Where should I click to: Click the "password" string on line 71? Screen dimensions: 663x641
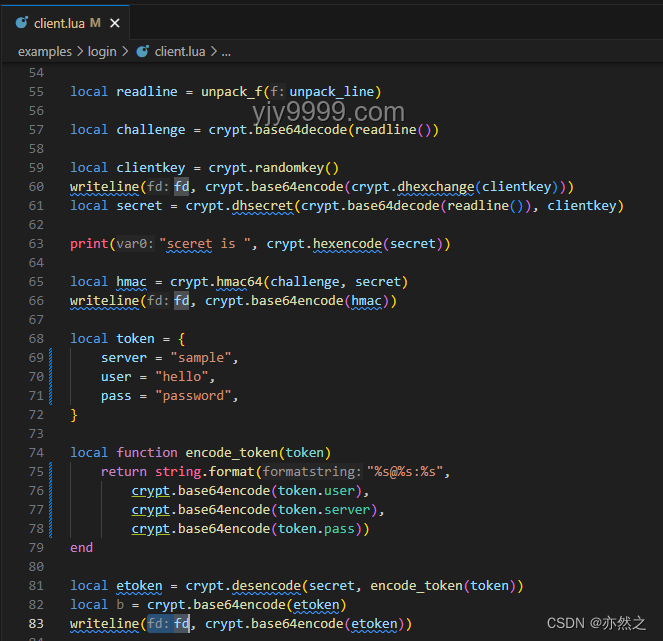(x=193, y=396)
